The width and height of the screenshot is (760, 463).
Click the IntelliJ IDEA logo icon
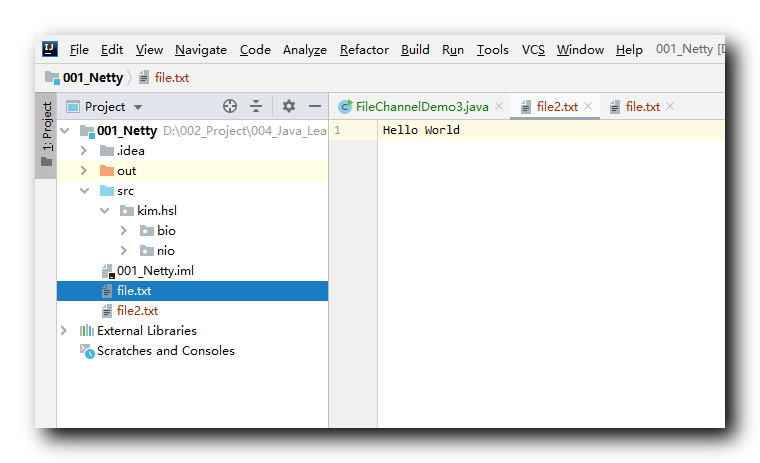[x=50, y=49]
